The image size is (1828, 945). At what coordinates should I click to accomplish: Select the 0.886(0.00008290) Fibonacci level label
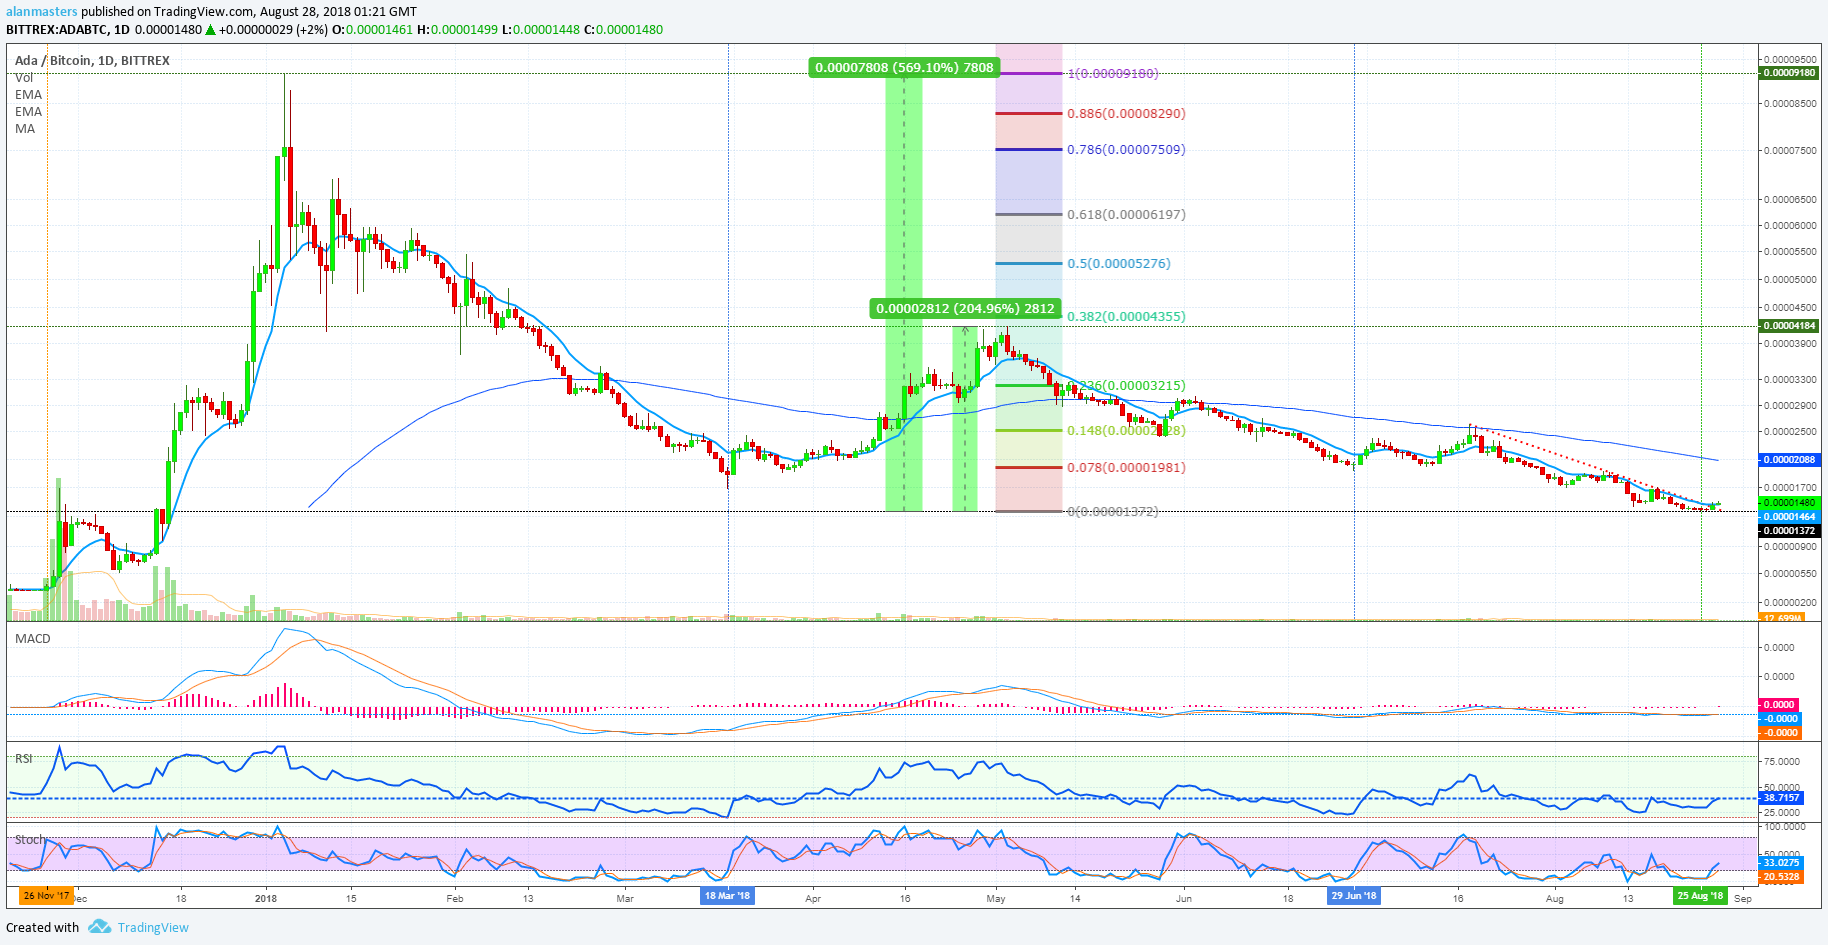[x=1126, y=113]
